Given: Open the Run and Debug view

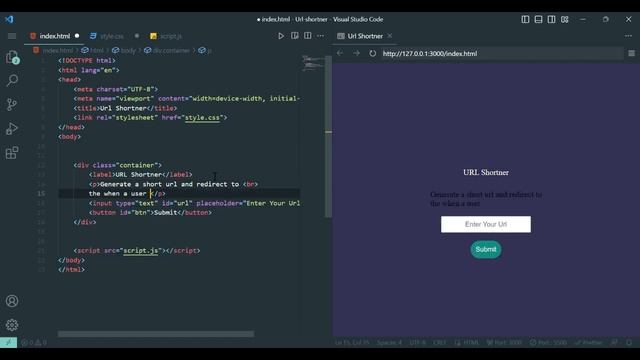Looking at the screenshot, I should click(x=12, y=129).
